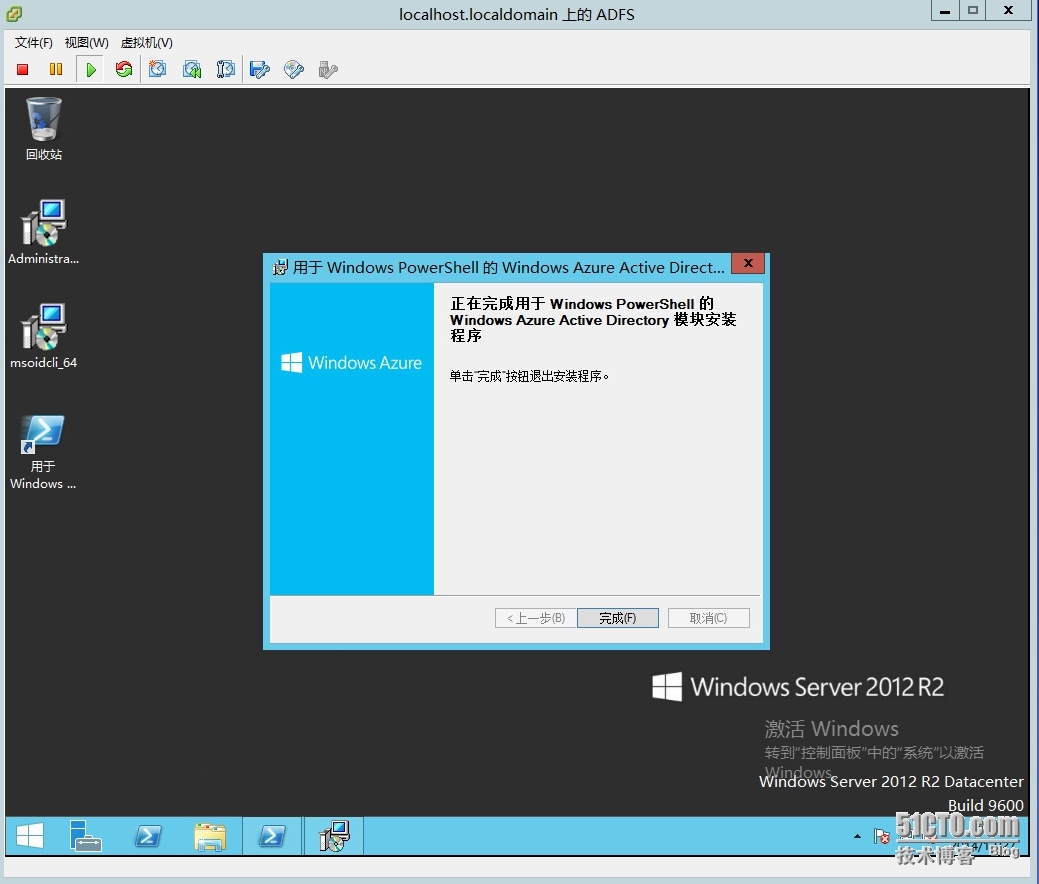Switch to the running PowerShell taskbar window
Viewport: 1039px width, 884px height.
coord(272,836)
